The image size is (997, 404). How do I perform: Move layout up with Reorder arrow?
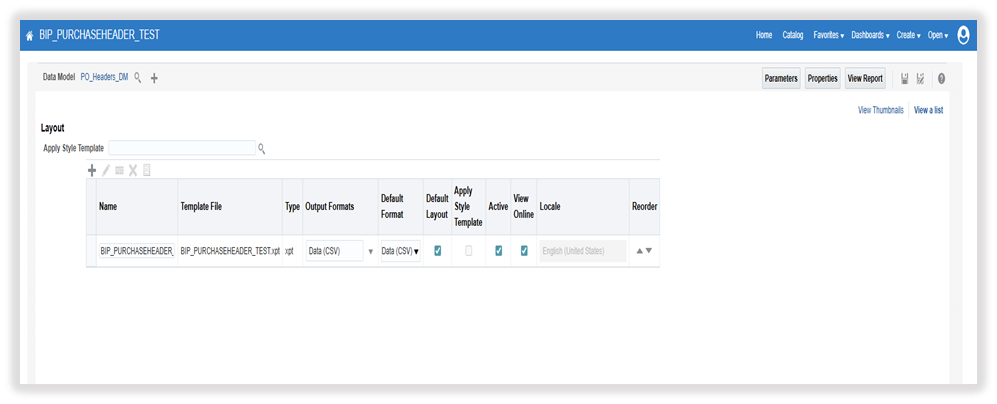pyautogui.click(x=640, y=251)
